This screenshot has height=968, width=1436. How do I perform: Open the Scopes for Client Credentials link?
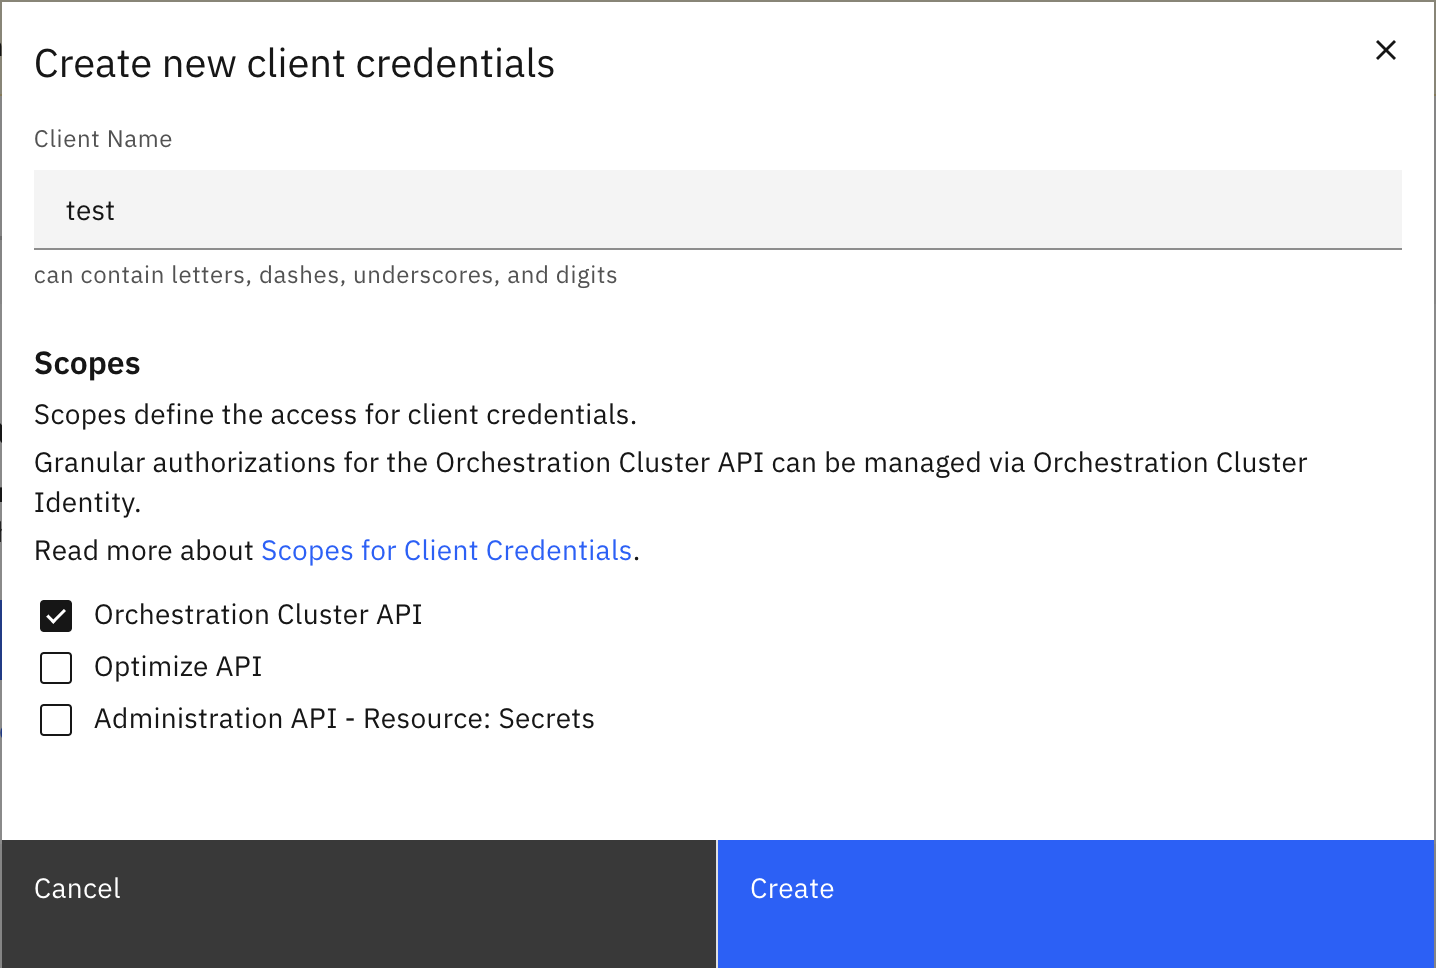pyautogui.click(x=446, y=551)
